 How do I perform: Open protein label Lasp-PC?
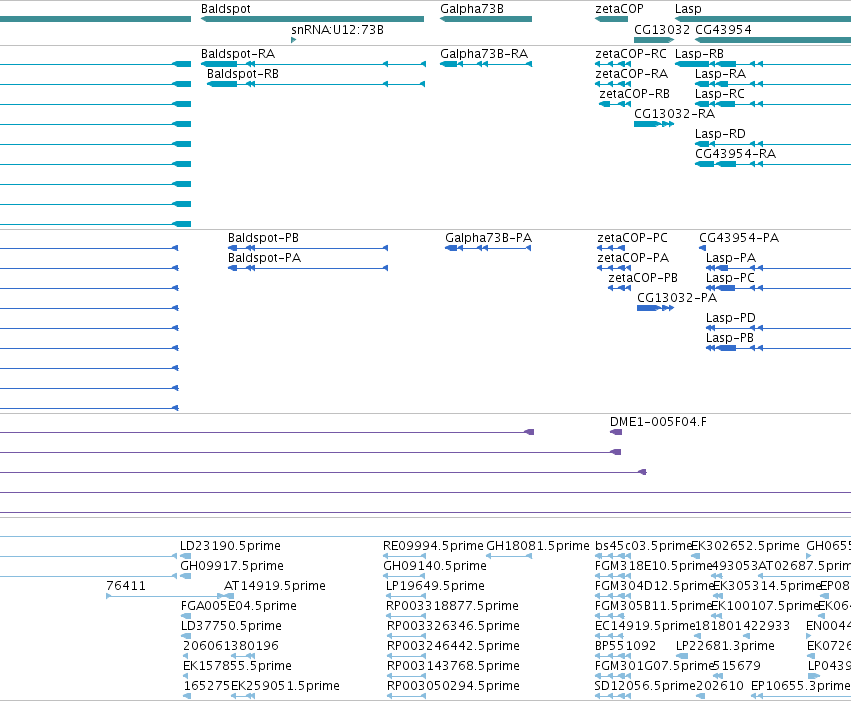(730, 278)
